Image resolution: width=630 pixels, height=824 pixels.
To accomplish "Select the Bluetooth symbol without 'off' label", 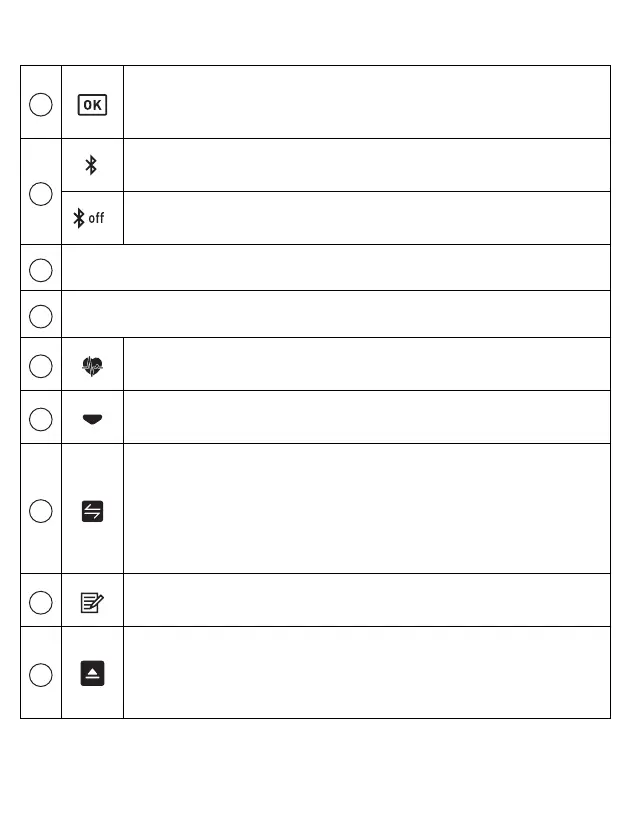I will point(91,166).
